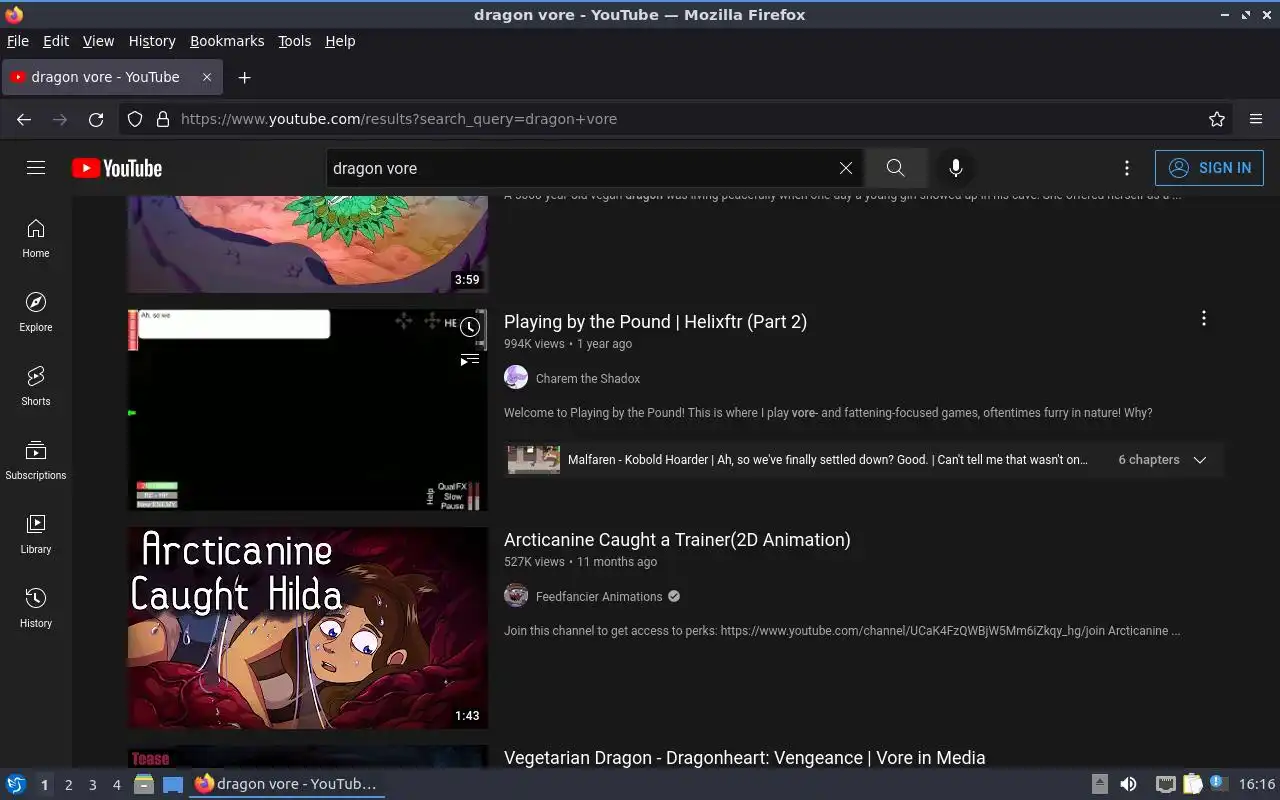Open the View menu

(98, 41)
